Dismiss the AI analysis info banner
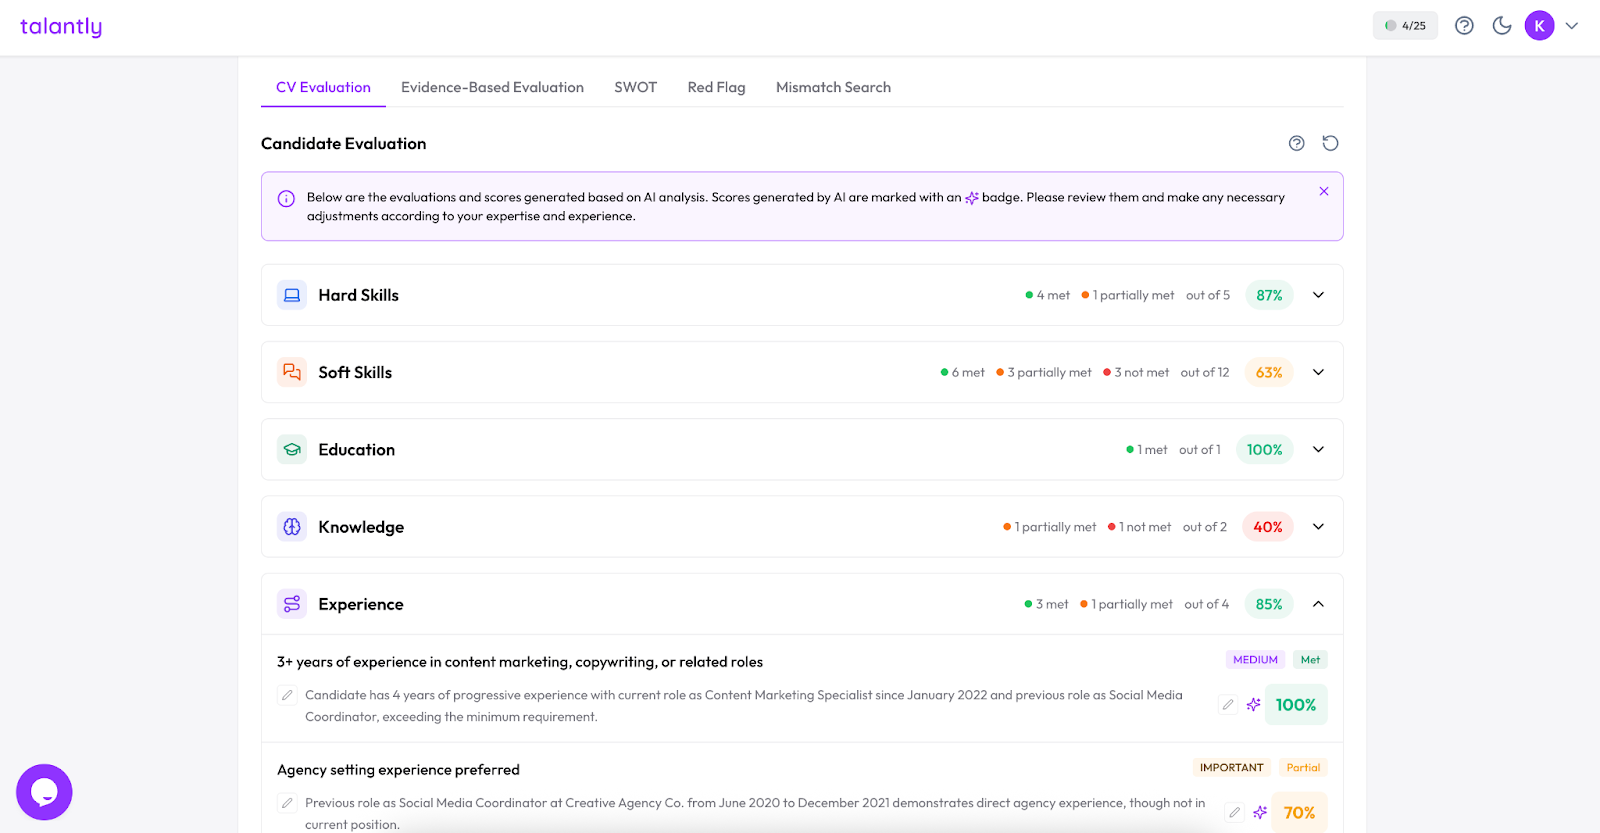The width and height of the screenshot is (1600, 833). pos(1323,191)
